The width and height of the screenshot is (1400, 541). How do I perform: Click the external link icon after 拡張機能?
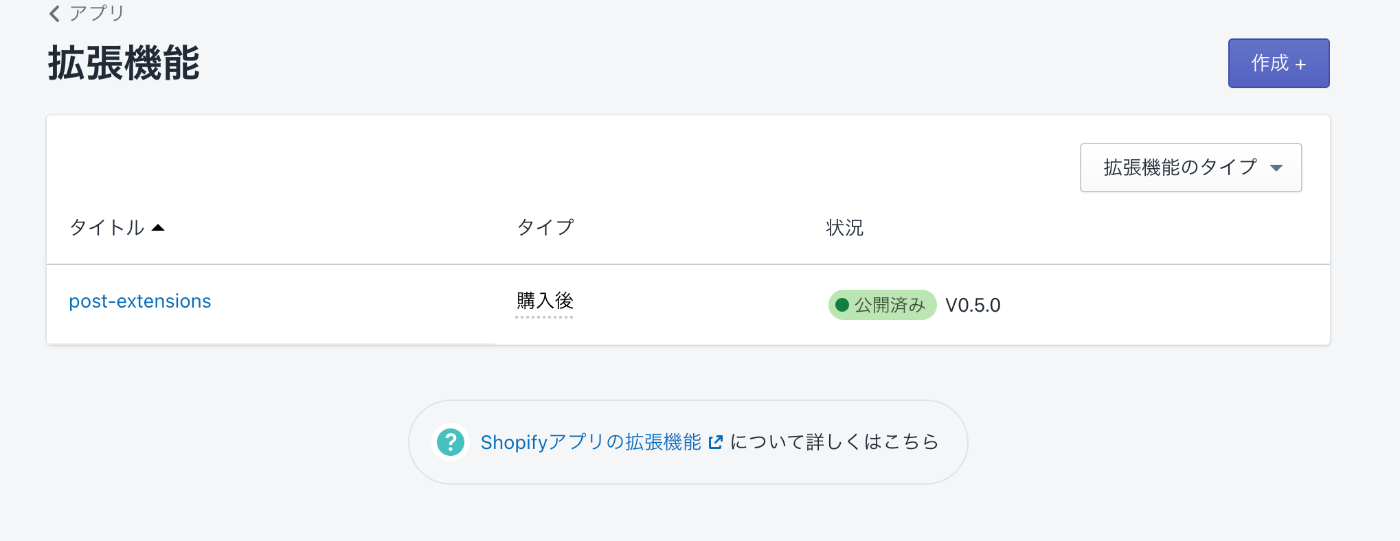(715, 442)
